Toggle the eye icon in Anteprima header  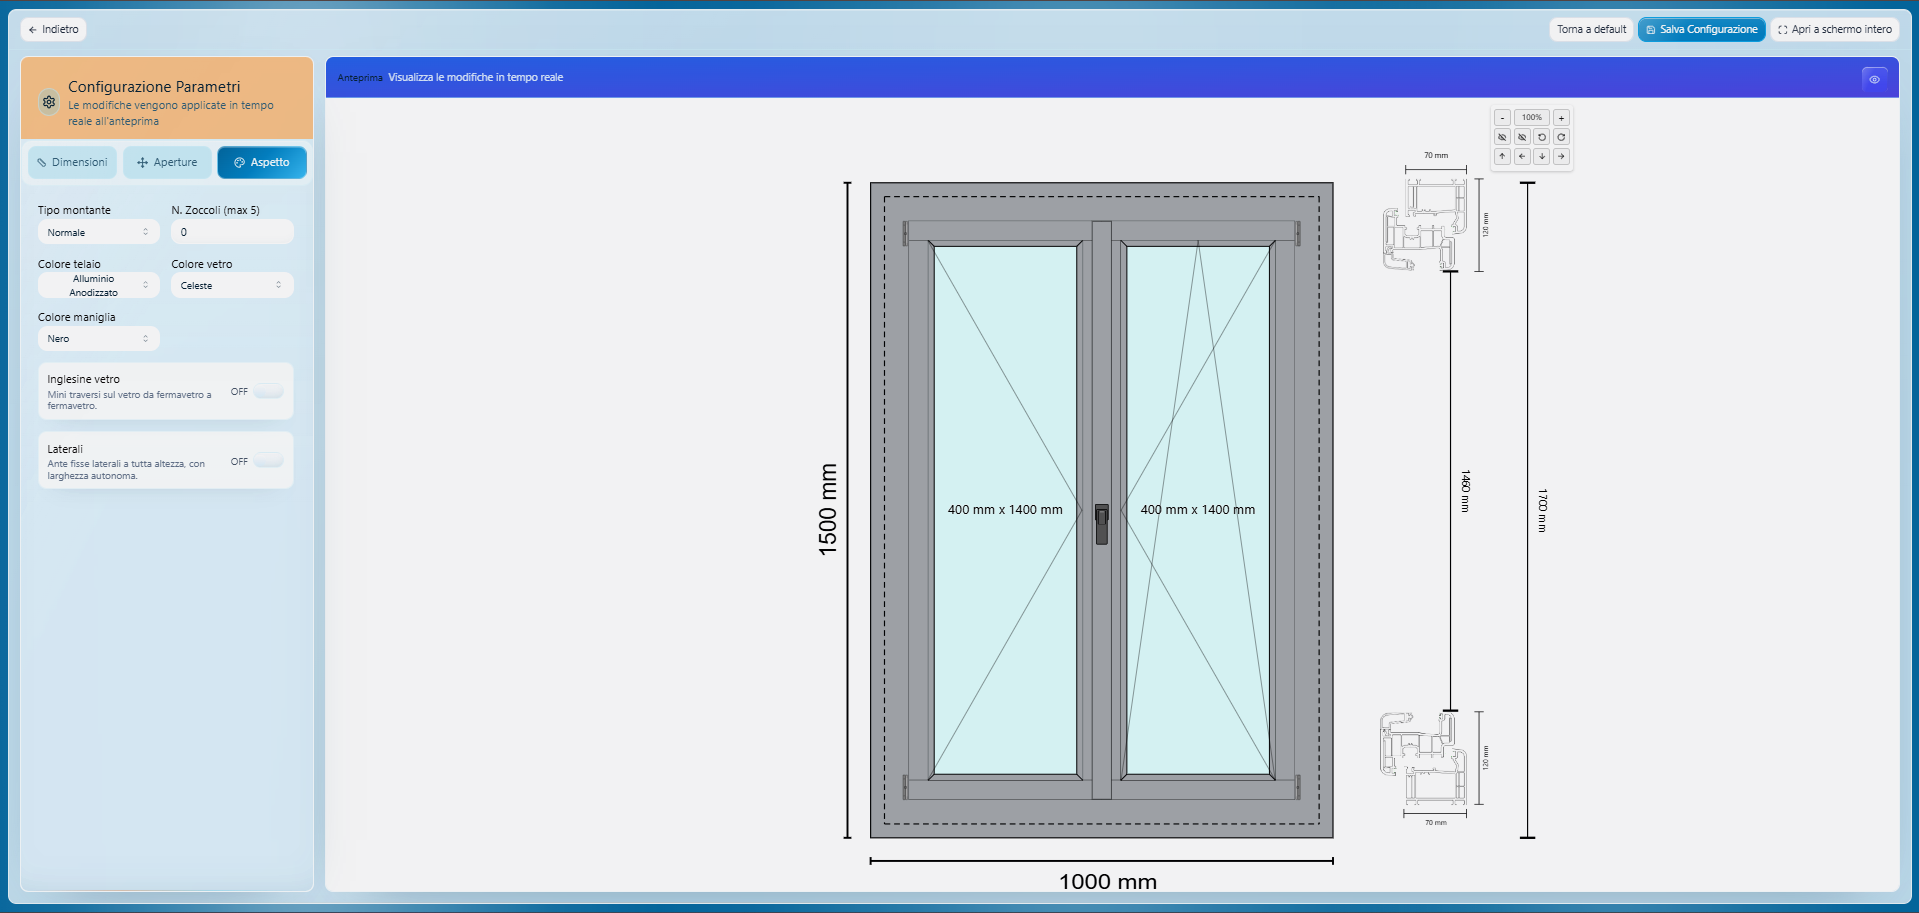1874,79
